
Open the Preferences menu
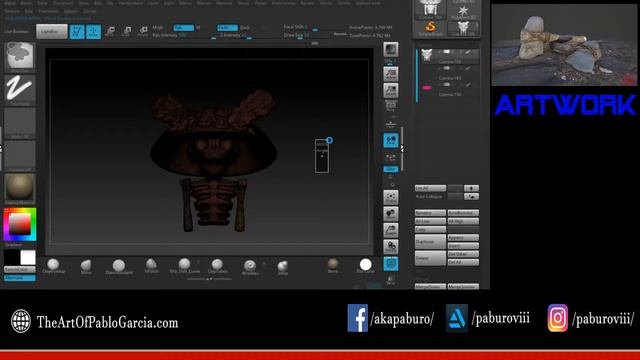(x=283, y=3)
